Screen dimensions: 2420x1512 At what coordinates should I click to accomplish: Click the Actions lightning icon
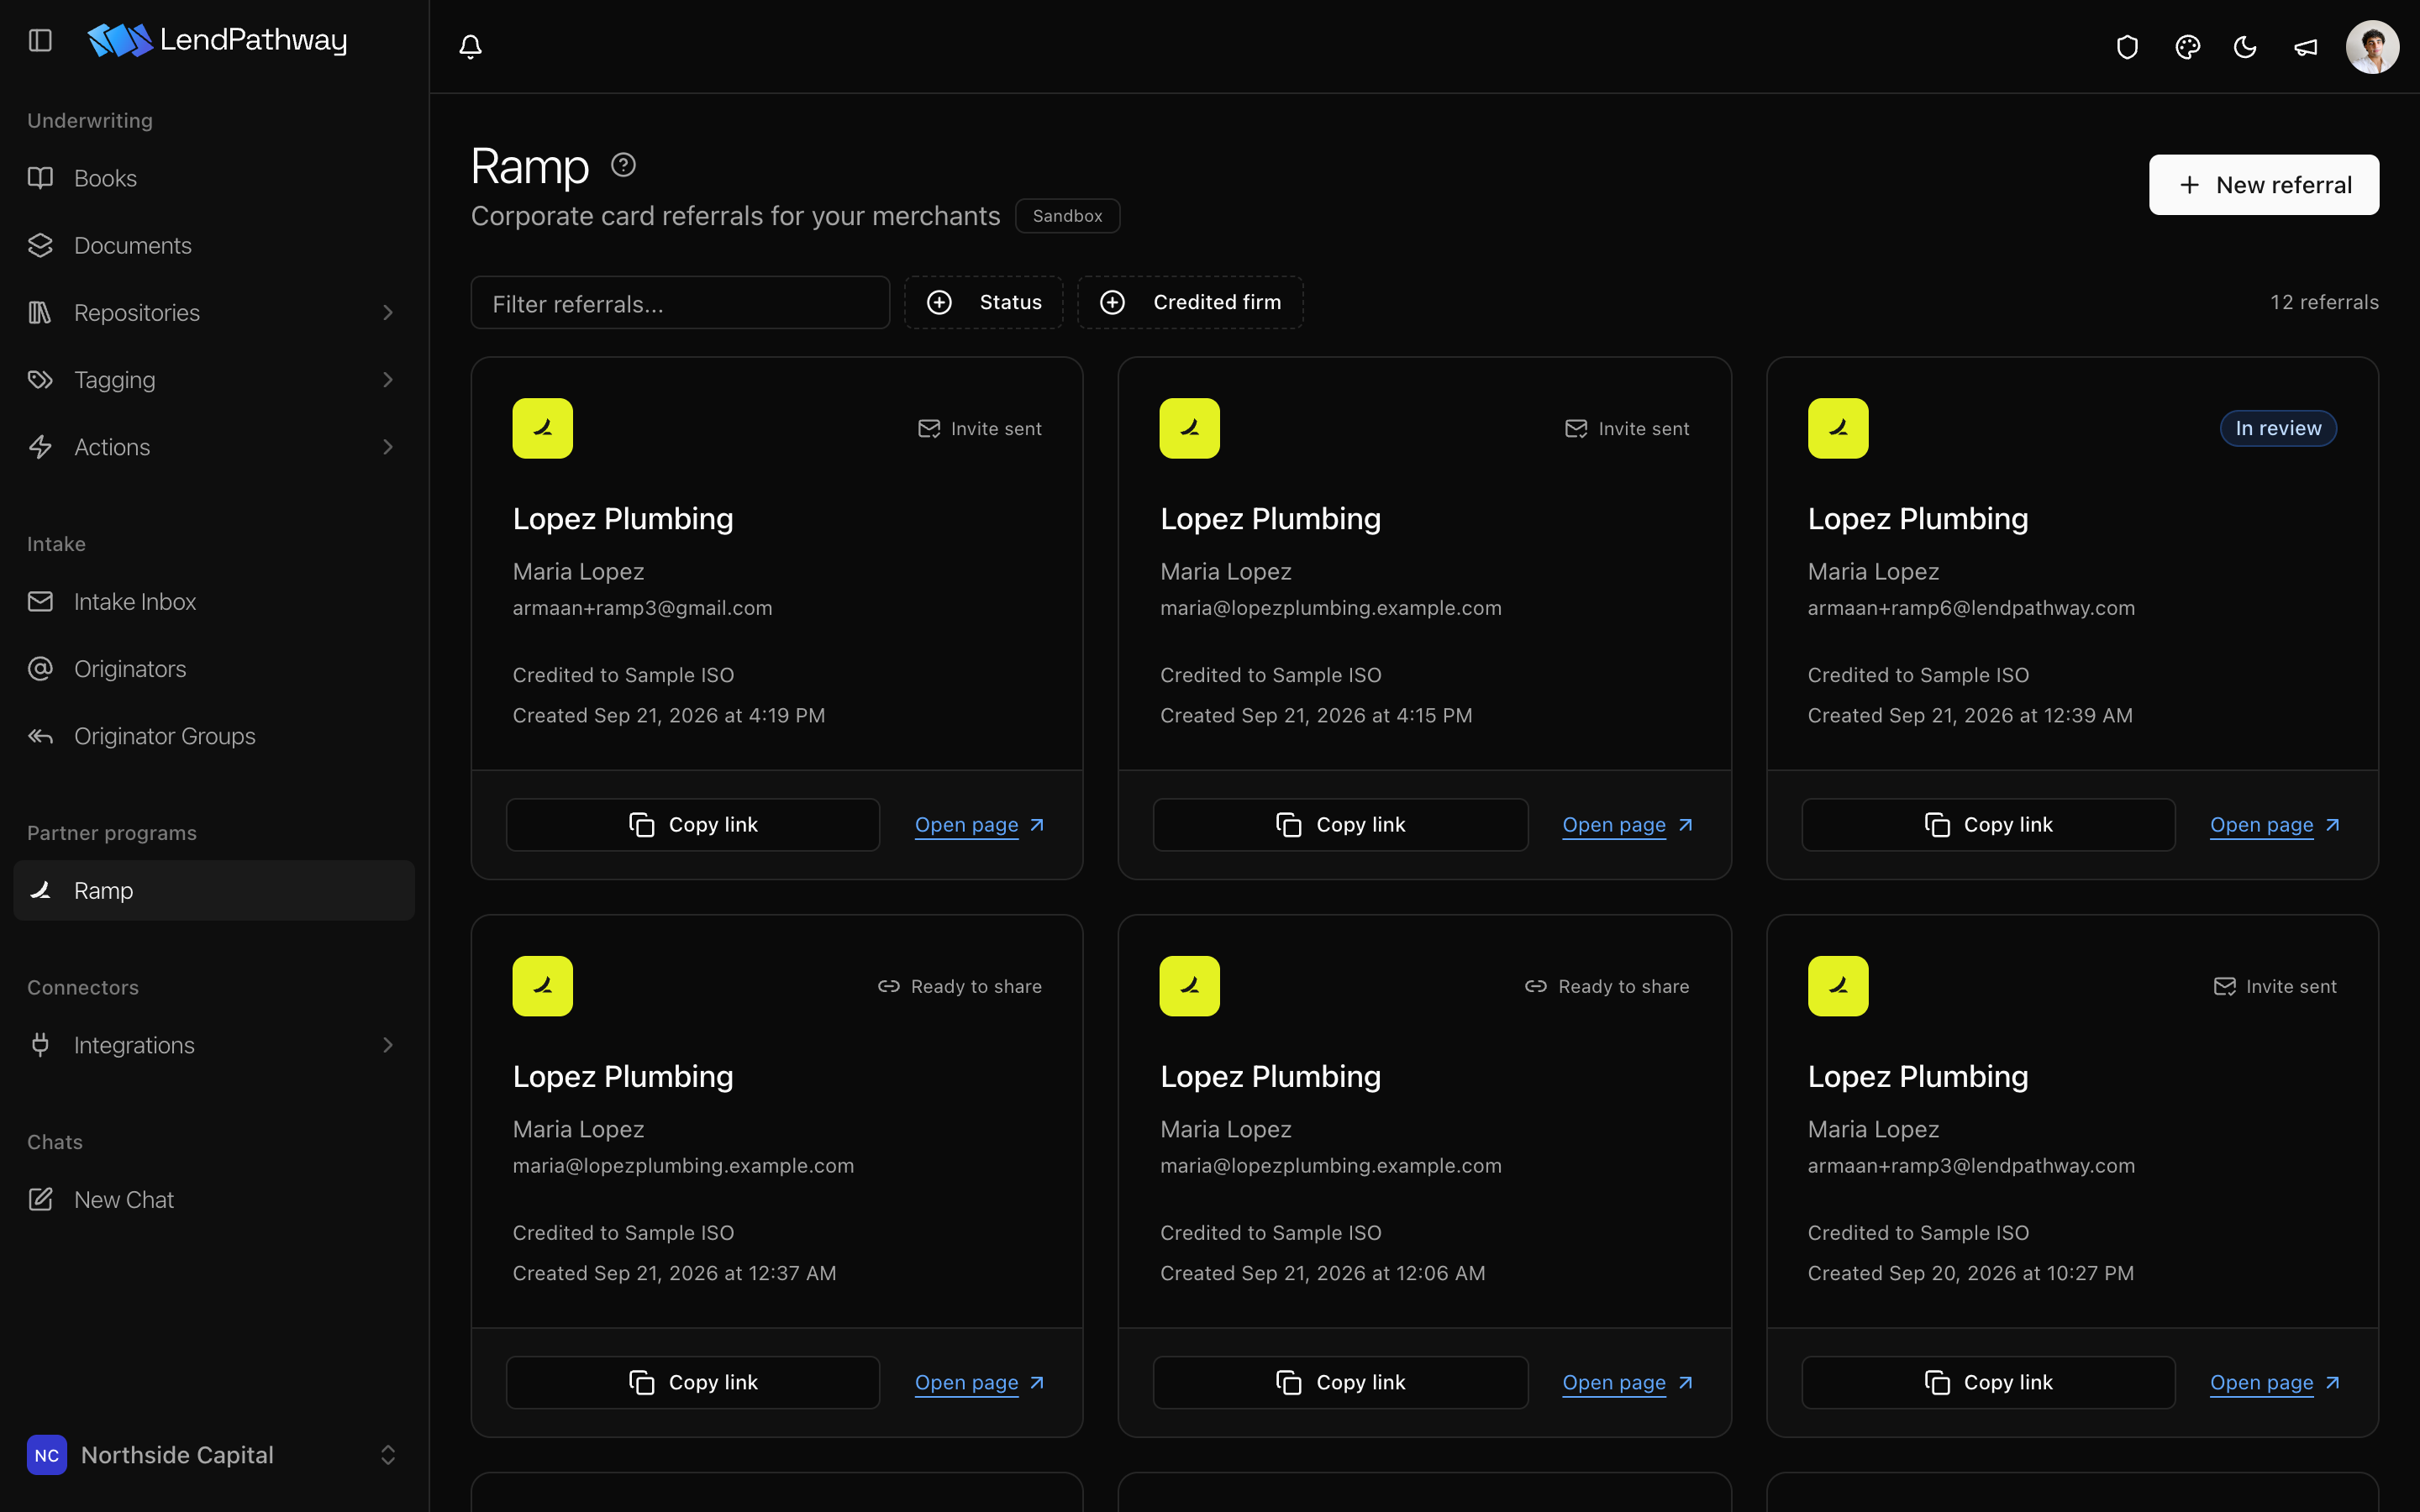pyautogui.click(x=40, y=447)
